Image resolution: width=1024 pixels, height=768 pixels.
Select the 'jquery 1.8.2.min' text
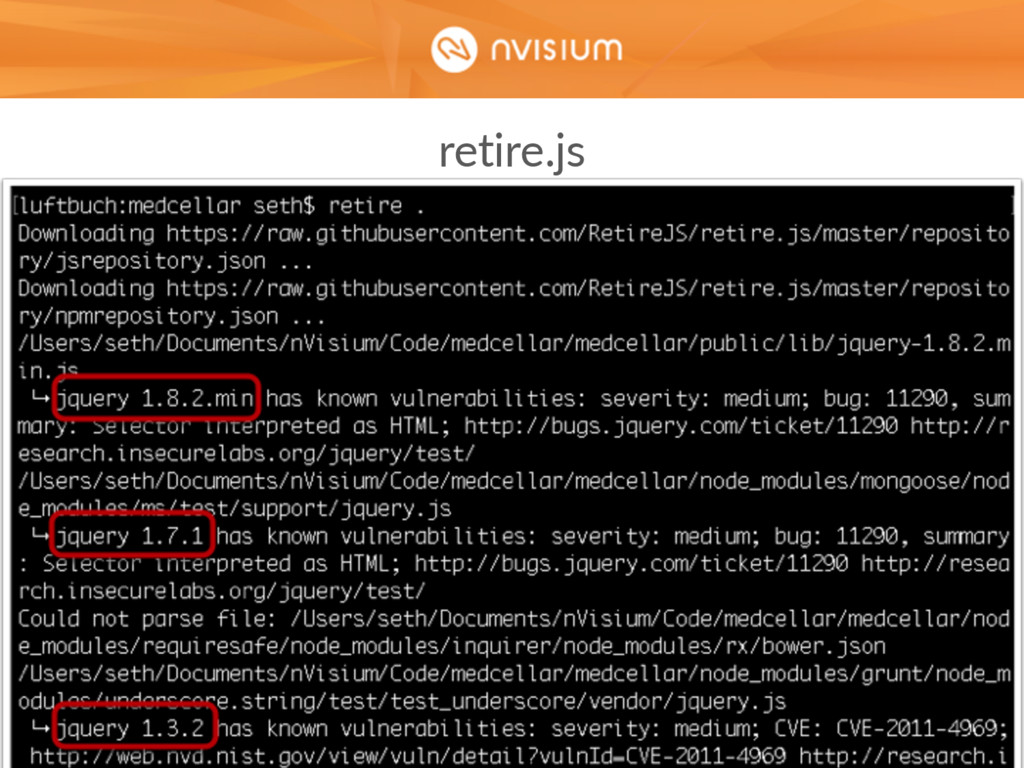(155, 398)
